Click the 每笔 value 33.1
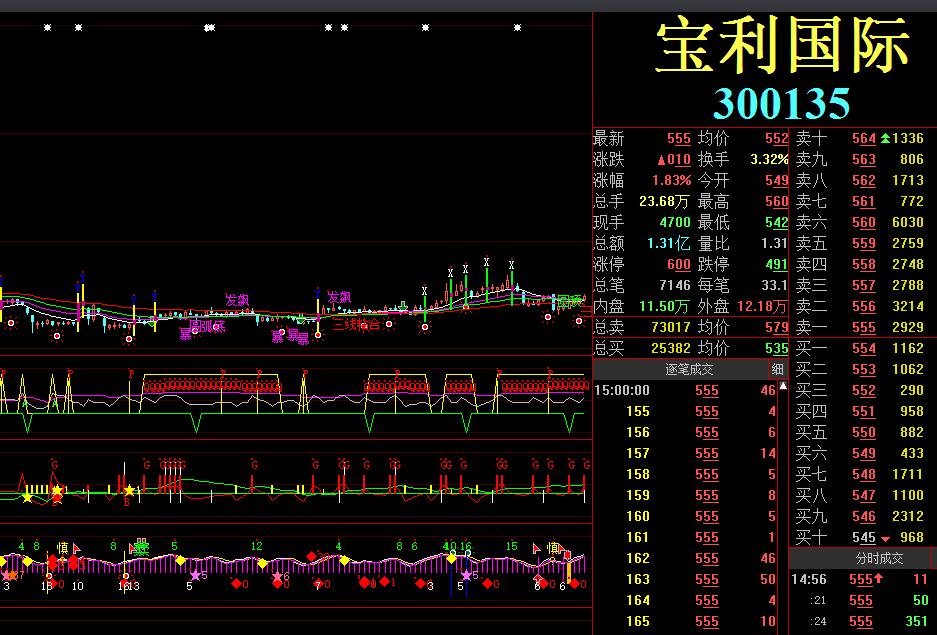The height and width of the screenshot is (635, 937). (775, 285)
